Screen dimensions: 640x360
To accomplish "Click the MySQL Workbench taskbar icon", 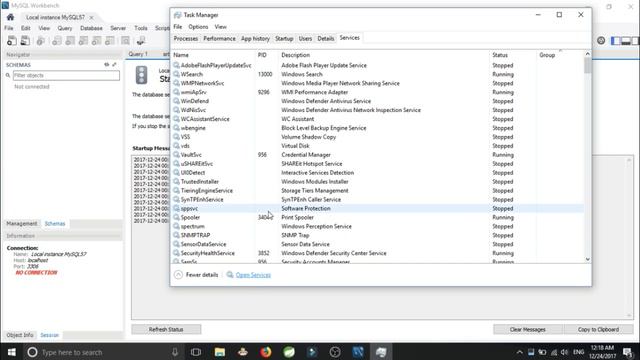I will (358, 352).
